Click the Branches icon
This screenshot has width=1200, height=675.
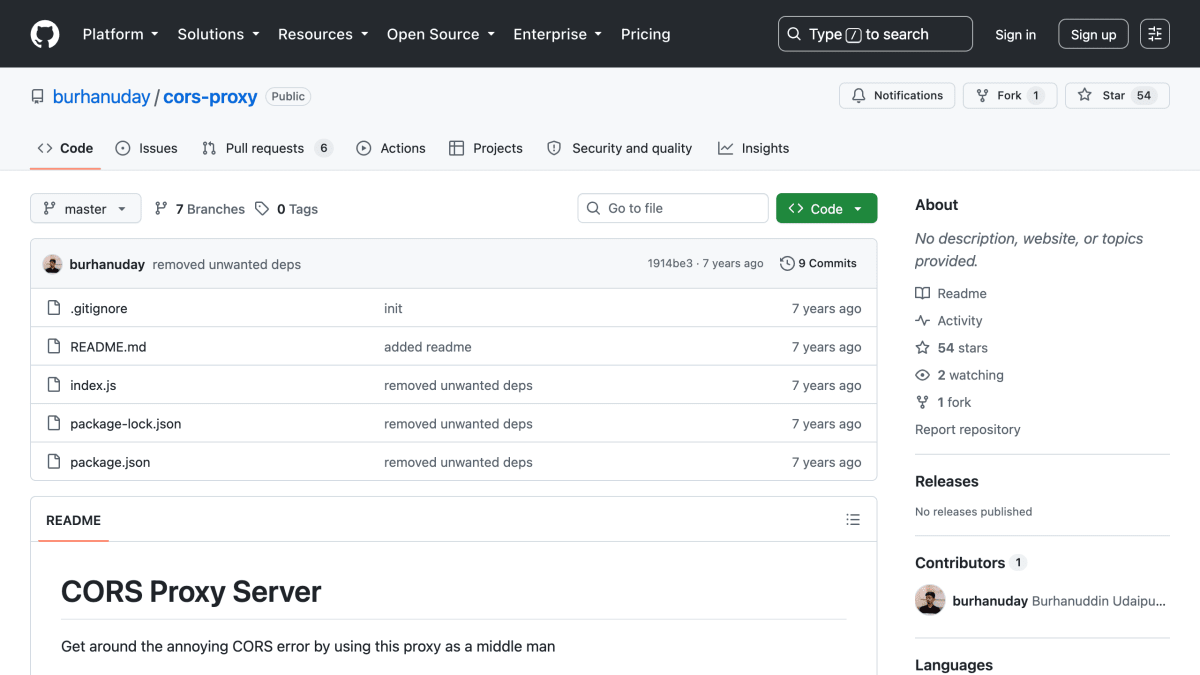click(161, 209)
